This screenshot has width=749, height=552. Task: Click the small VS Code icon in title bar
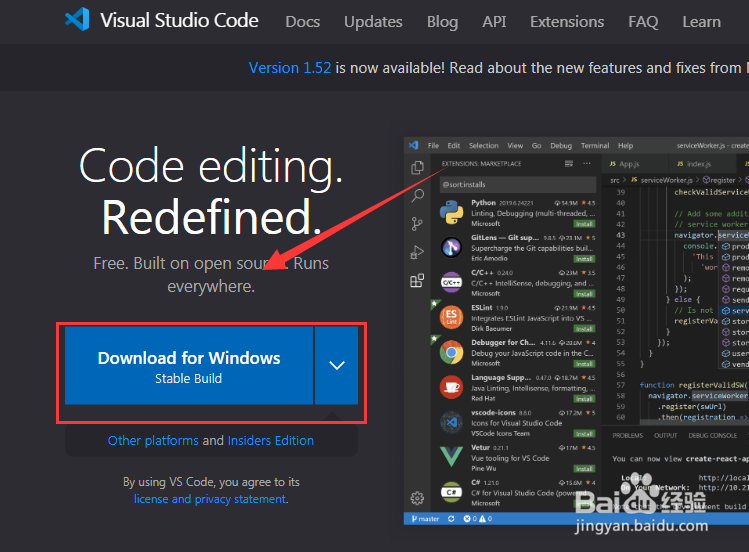(414, 145)
